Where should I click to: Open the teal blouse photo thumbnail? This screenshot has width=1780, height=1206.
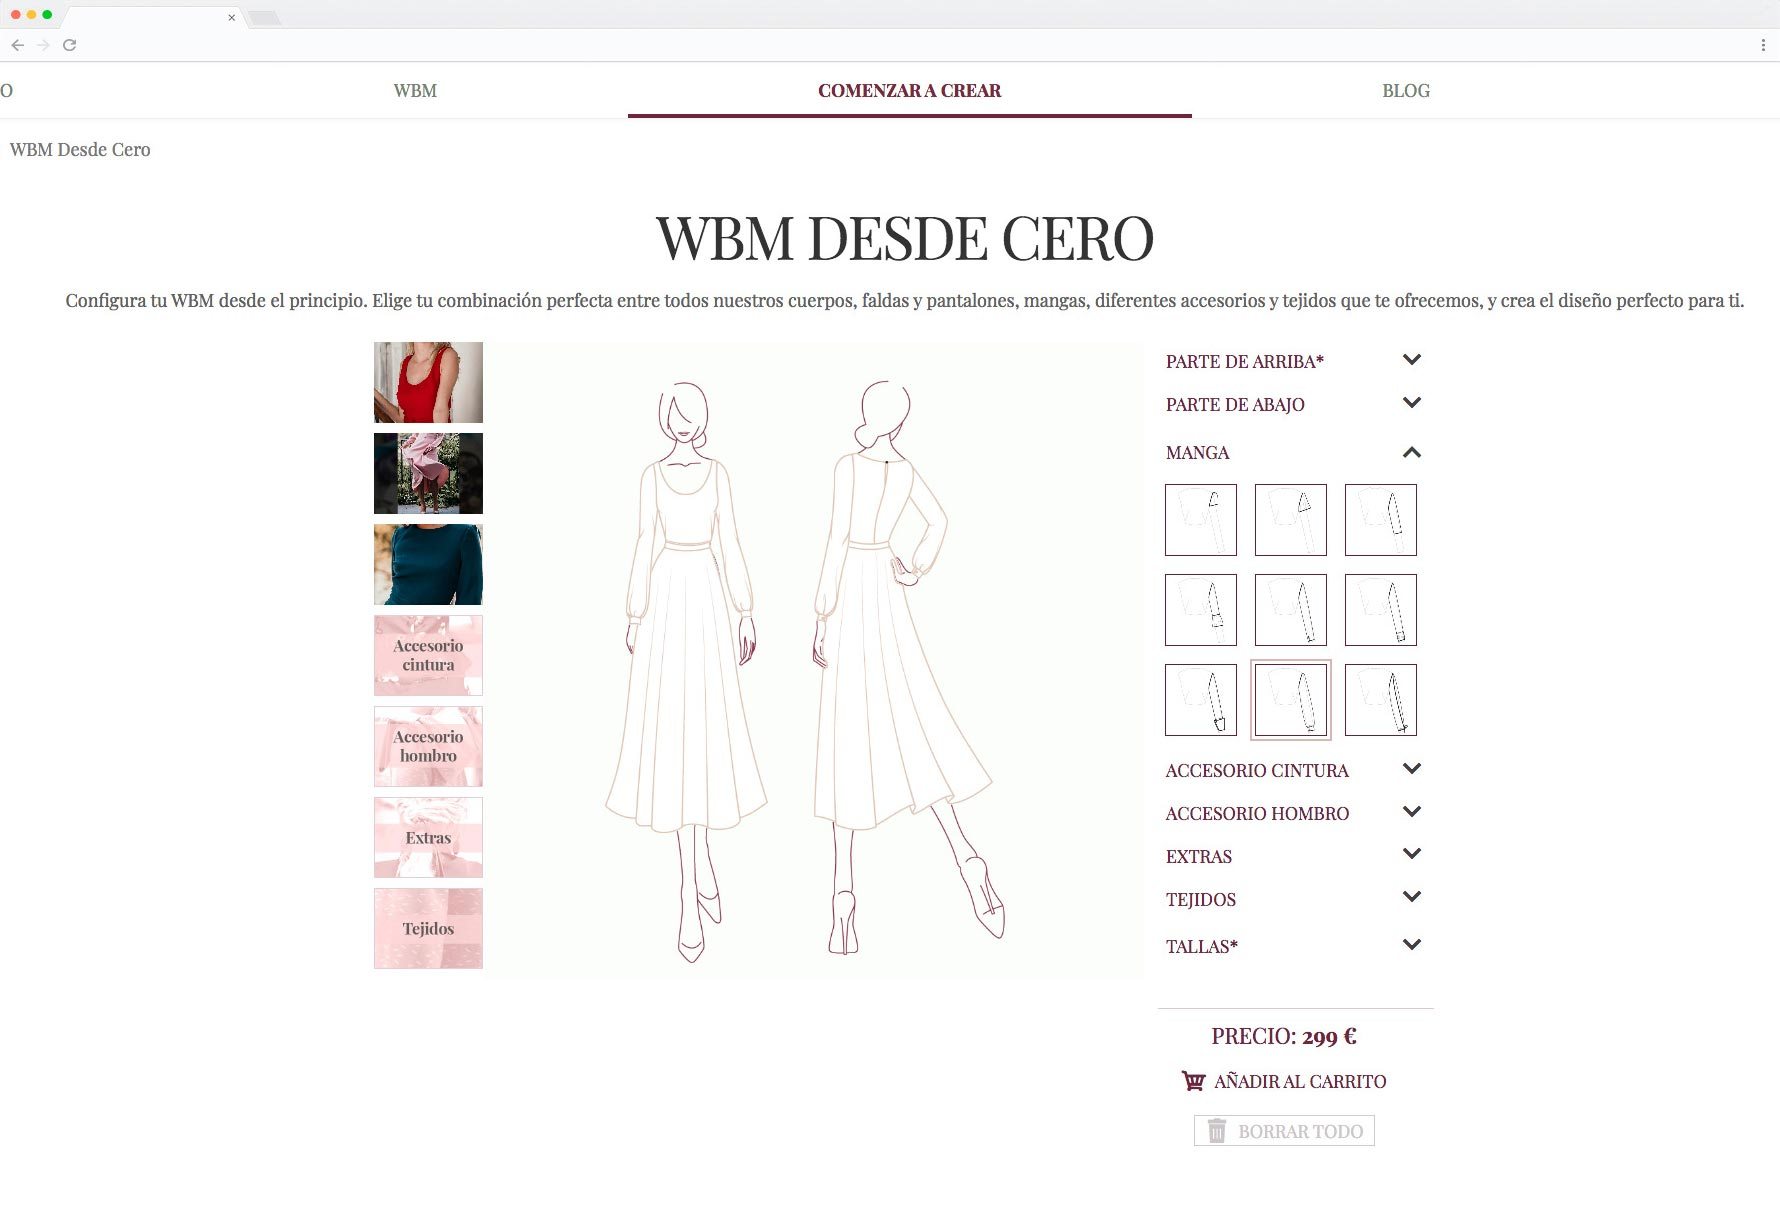(428, 564)
